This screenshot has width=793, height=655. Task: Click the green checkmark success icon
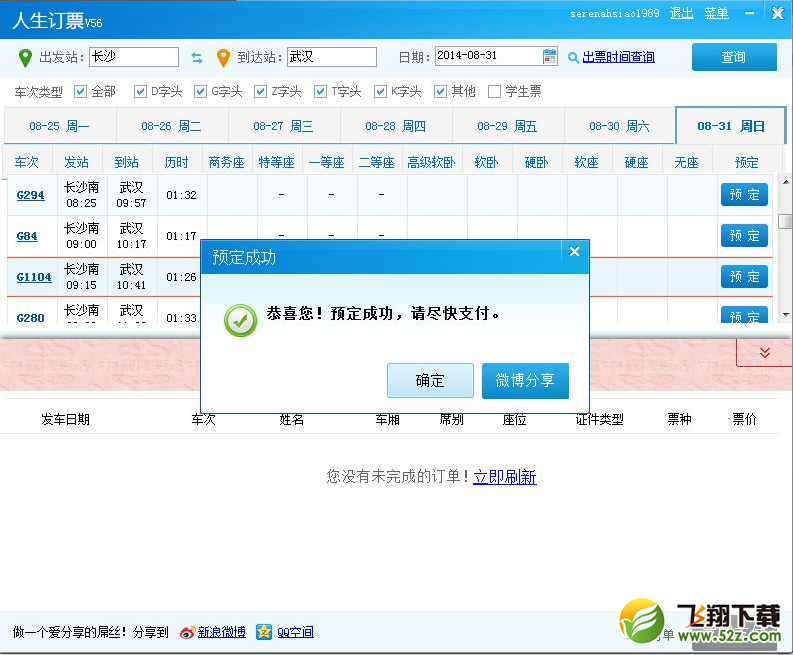coord(241,320)
